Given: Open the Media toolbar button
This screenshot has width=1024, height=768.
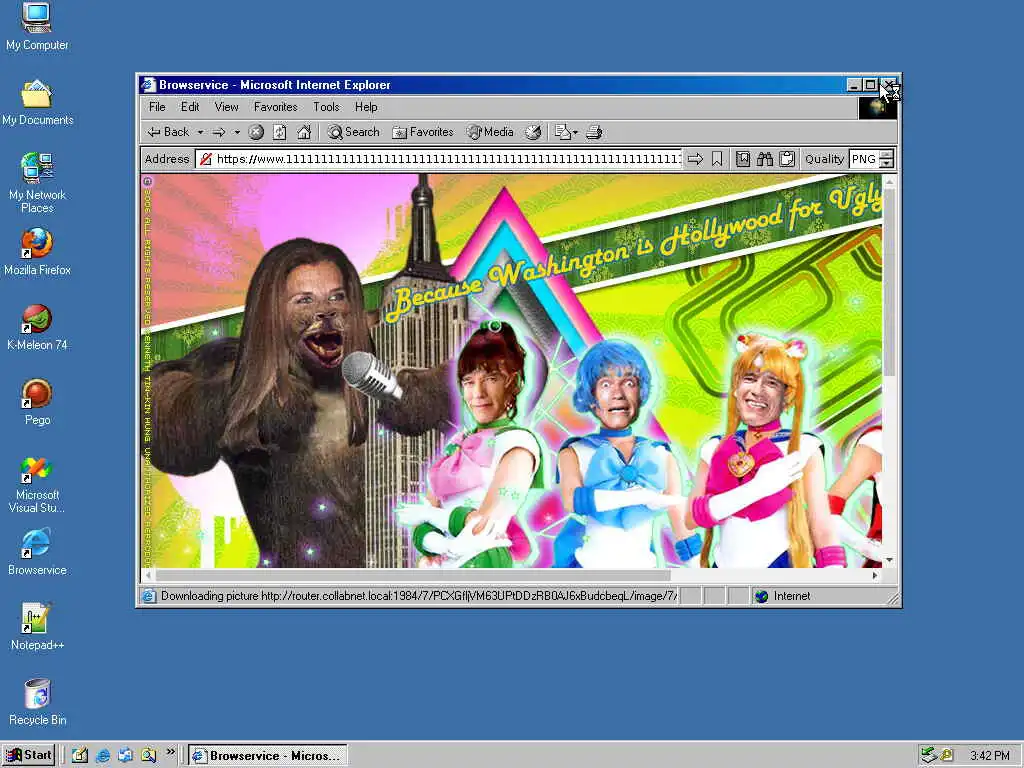Looking at the screenshot, I should 490,132.
